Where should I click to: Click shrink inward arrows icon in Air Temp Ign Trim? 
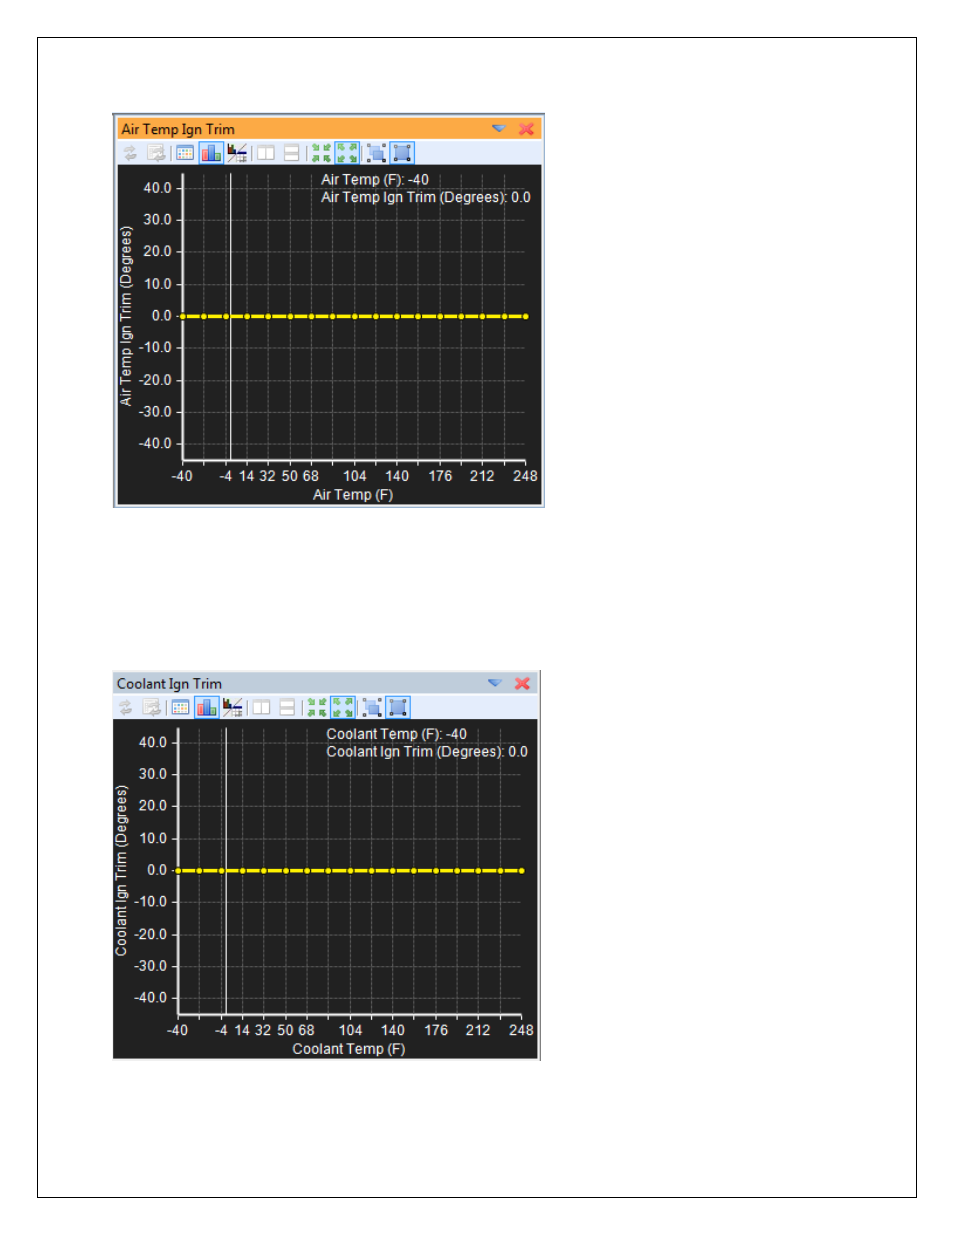[321, 153]
